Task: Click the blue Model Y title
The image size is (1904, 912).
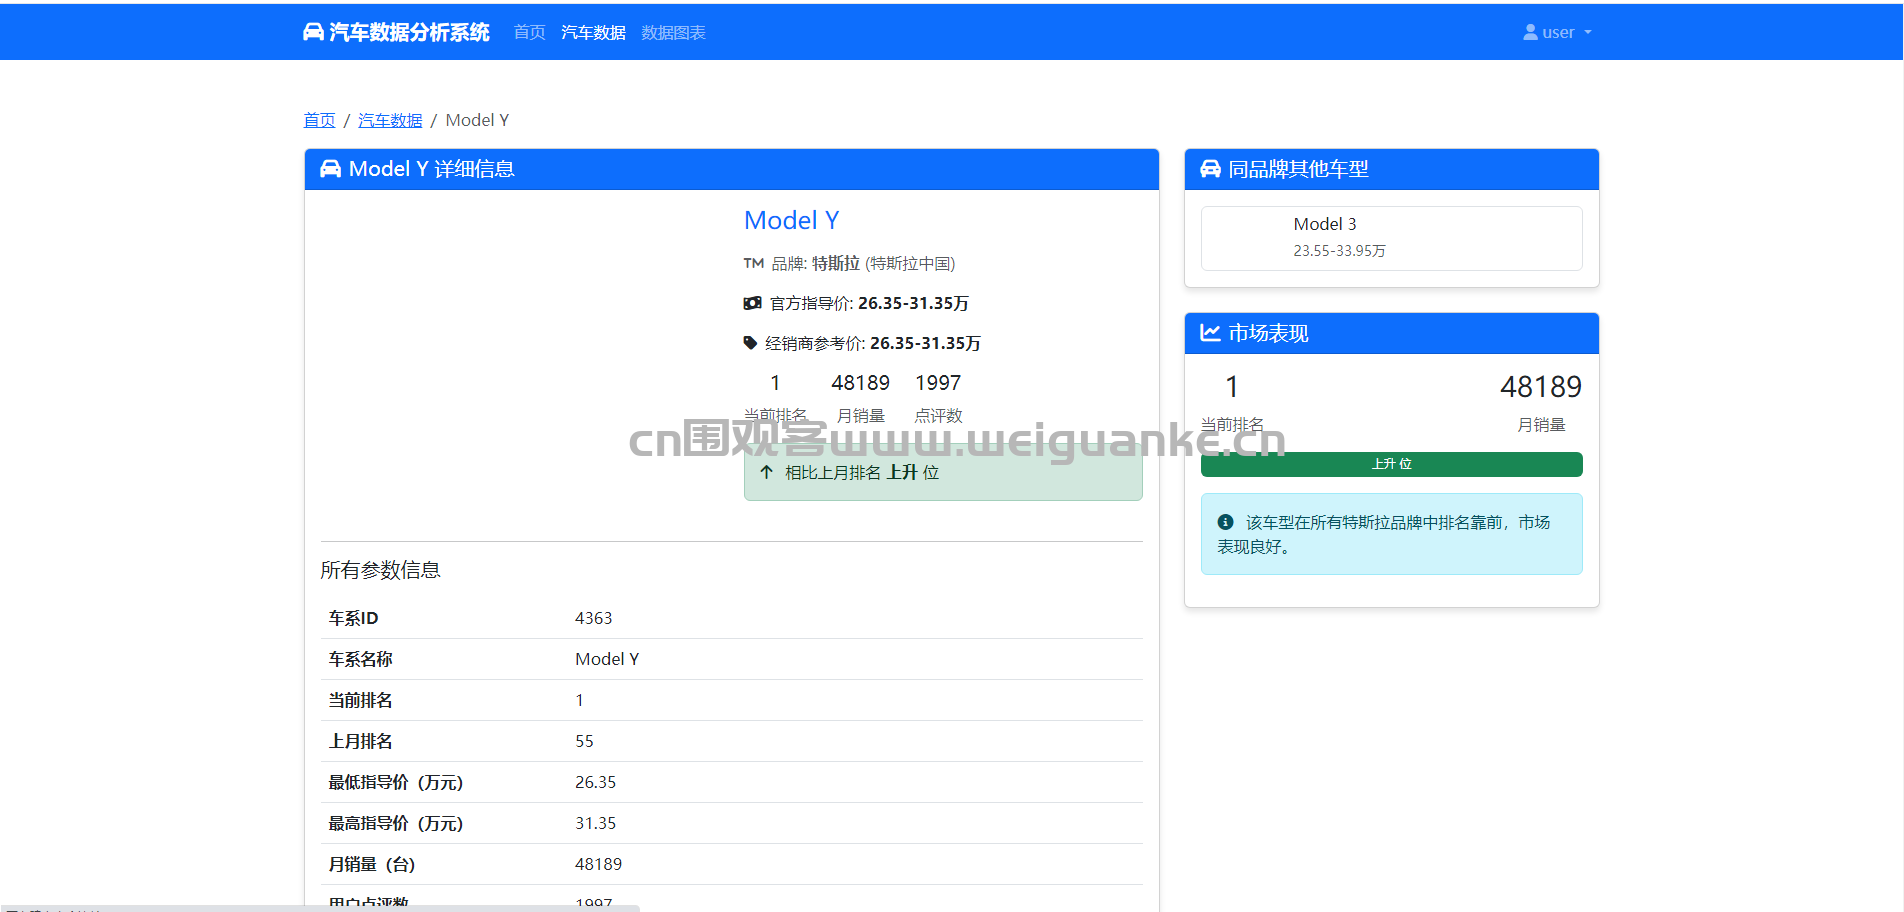Action: (x=791, y=220)
